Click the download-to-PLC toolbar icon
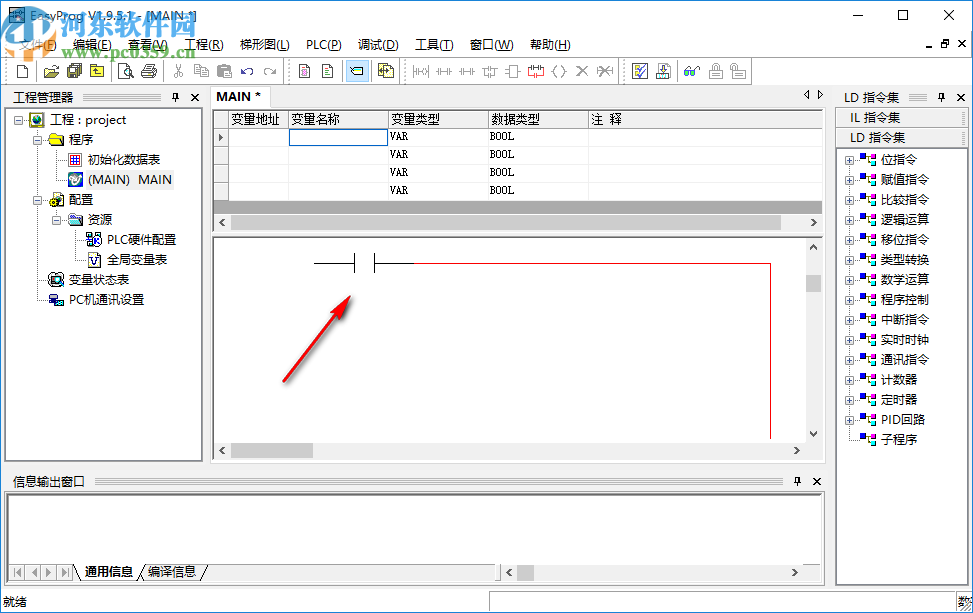This screenshot has width=973, height=613. pos(663,71)
